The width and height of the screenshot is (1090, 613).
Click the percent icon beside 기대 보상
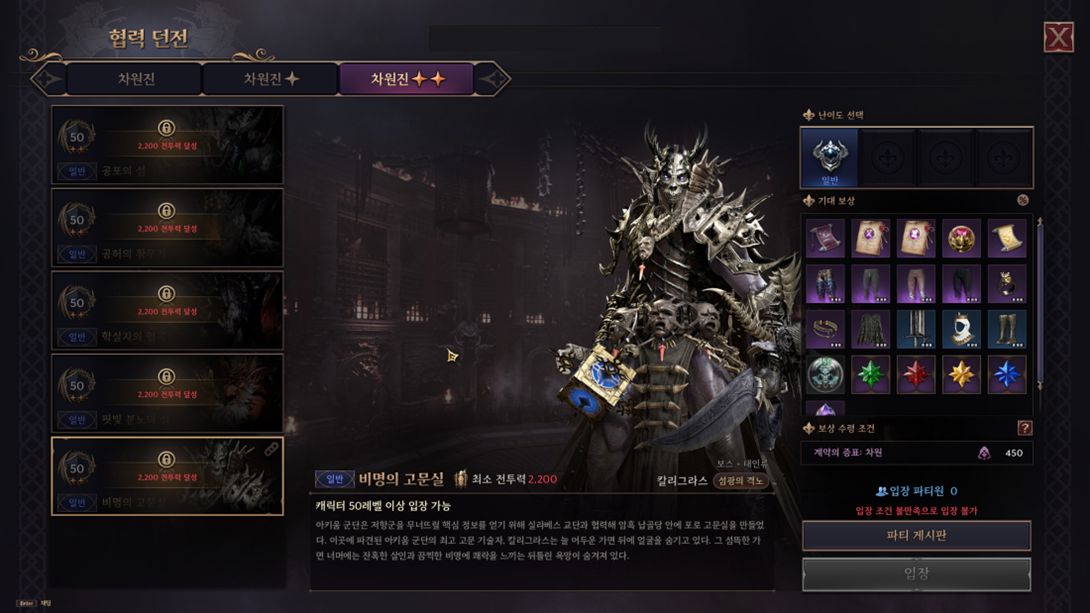pos(1023,200)
